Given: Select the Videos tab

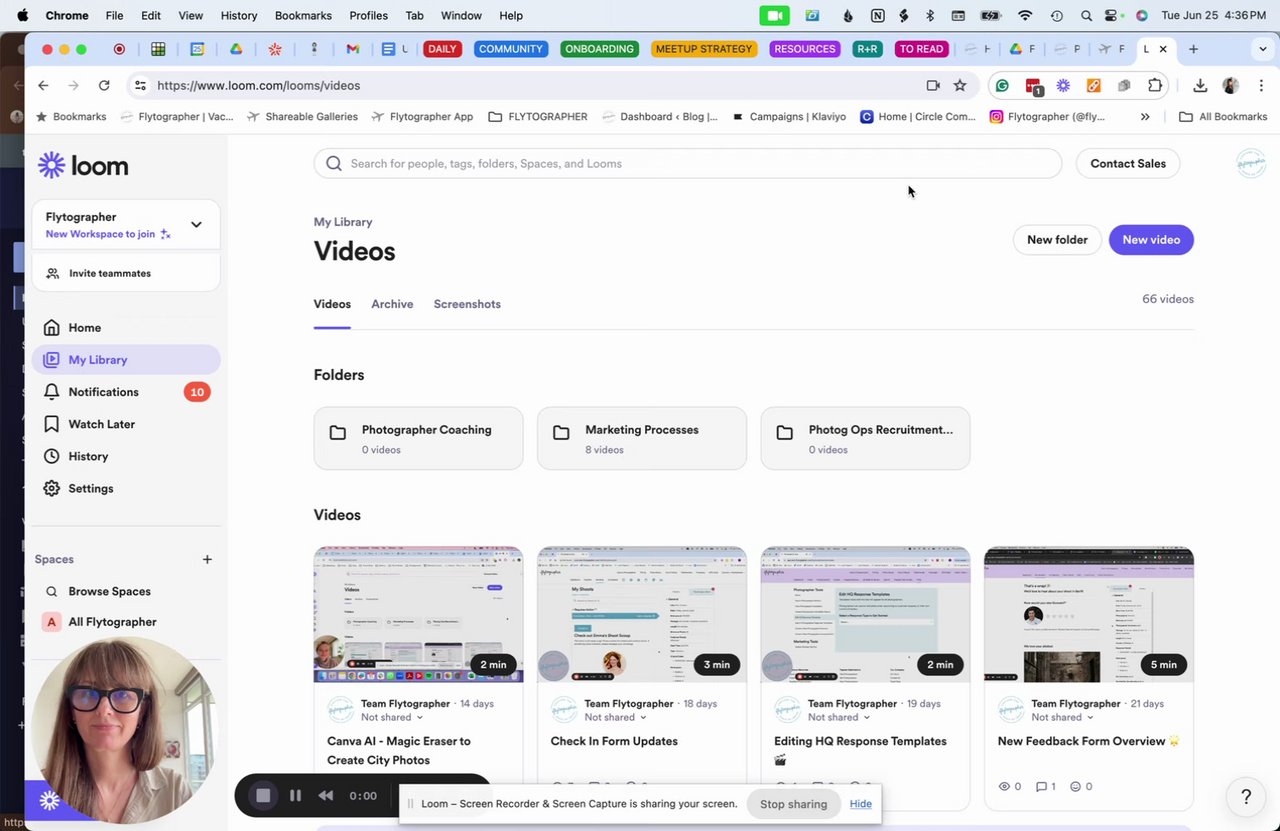Looking at the screenshot, I should pos(332,304).
